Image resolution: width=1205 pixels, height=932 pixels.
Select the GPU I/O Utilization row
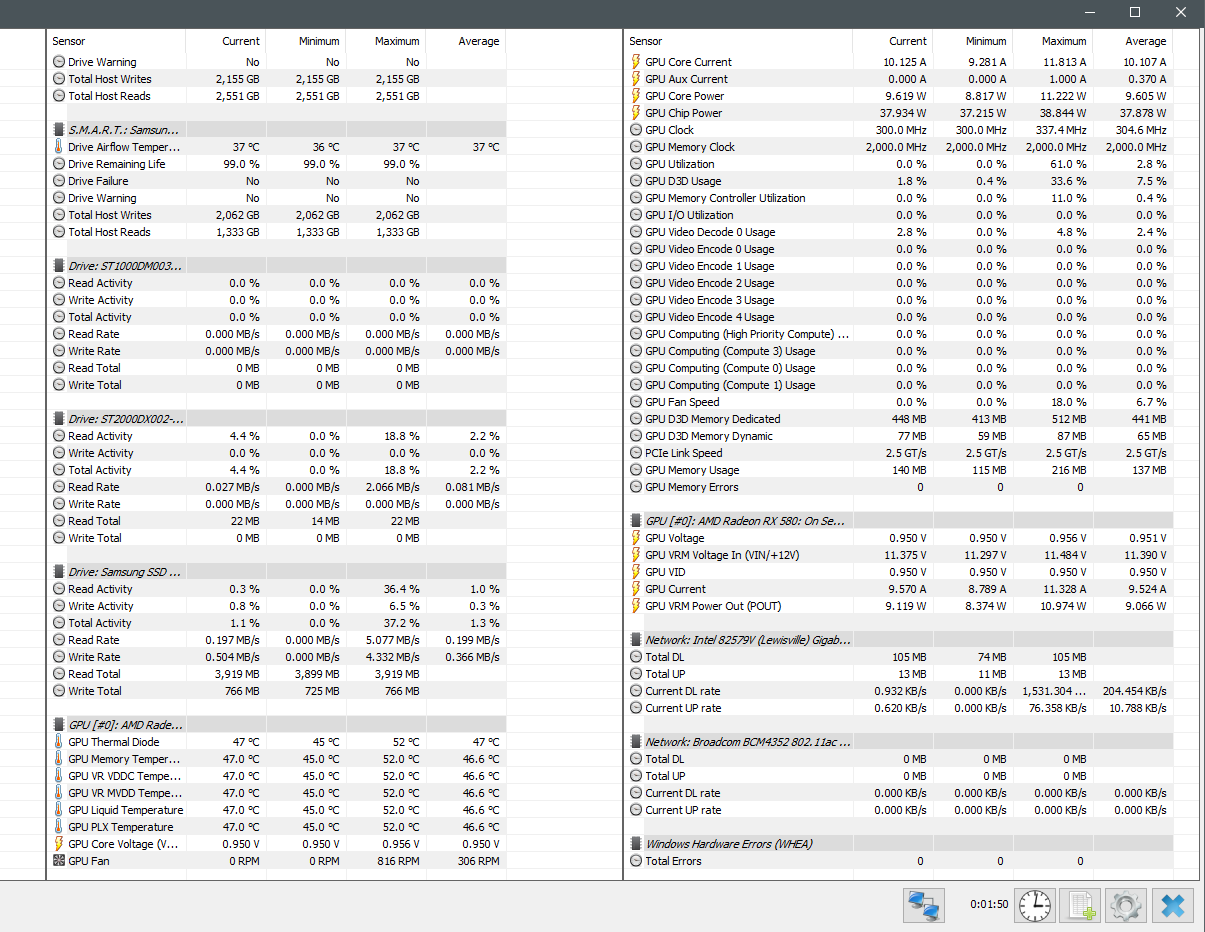click(x=899, y=215)
